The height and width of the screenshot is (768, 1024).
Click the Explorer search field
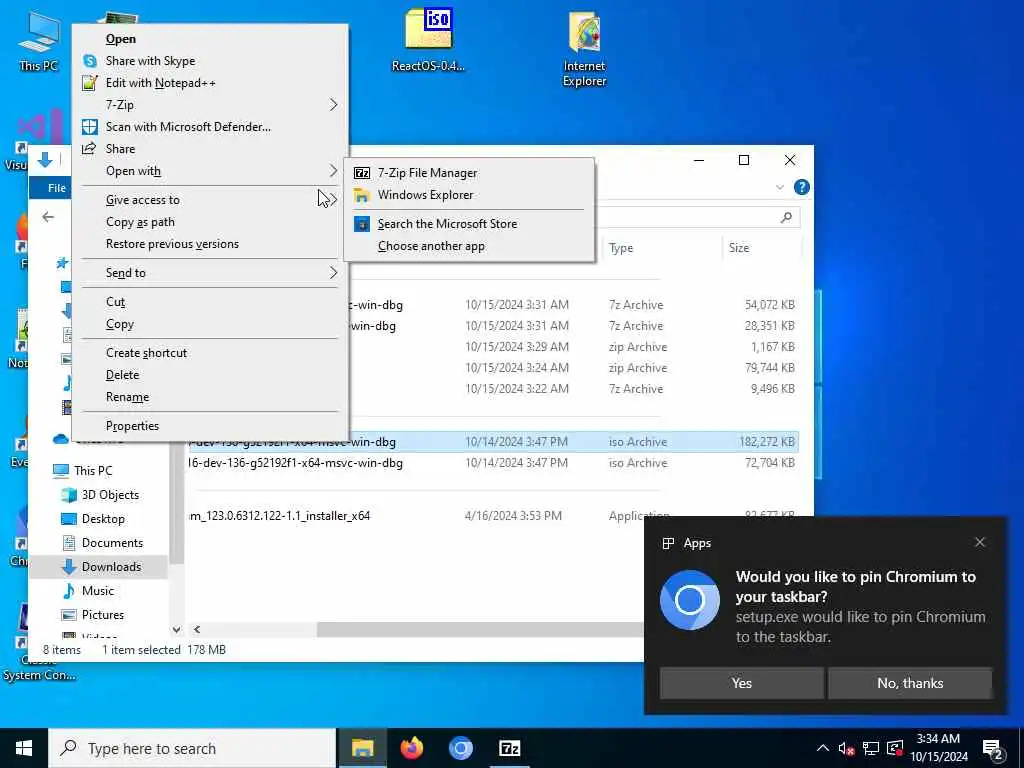[697, 217]
